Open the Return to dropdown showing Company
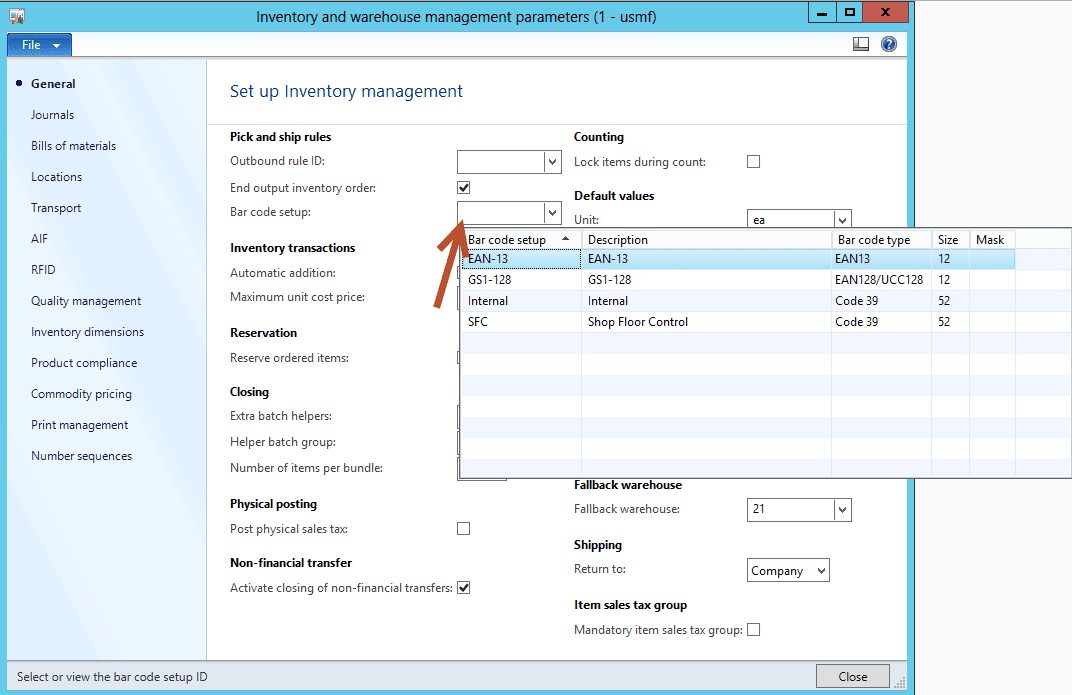Viewport: 1072px width, 695px height. (x=820, y=570)
